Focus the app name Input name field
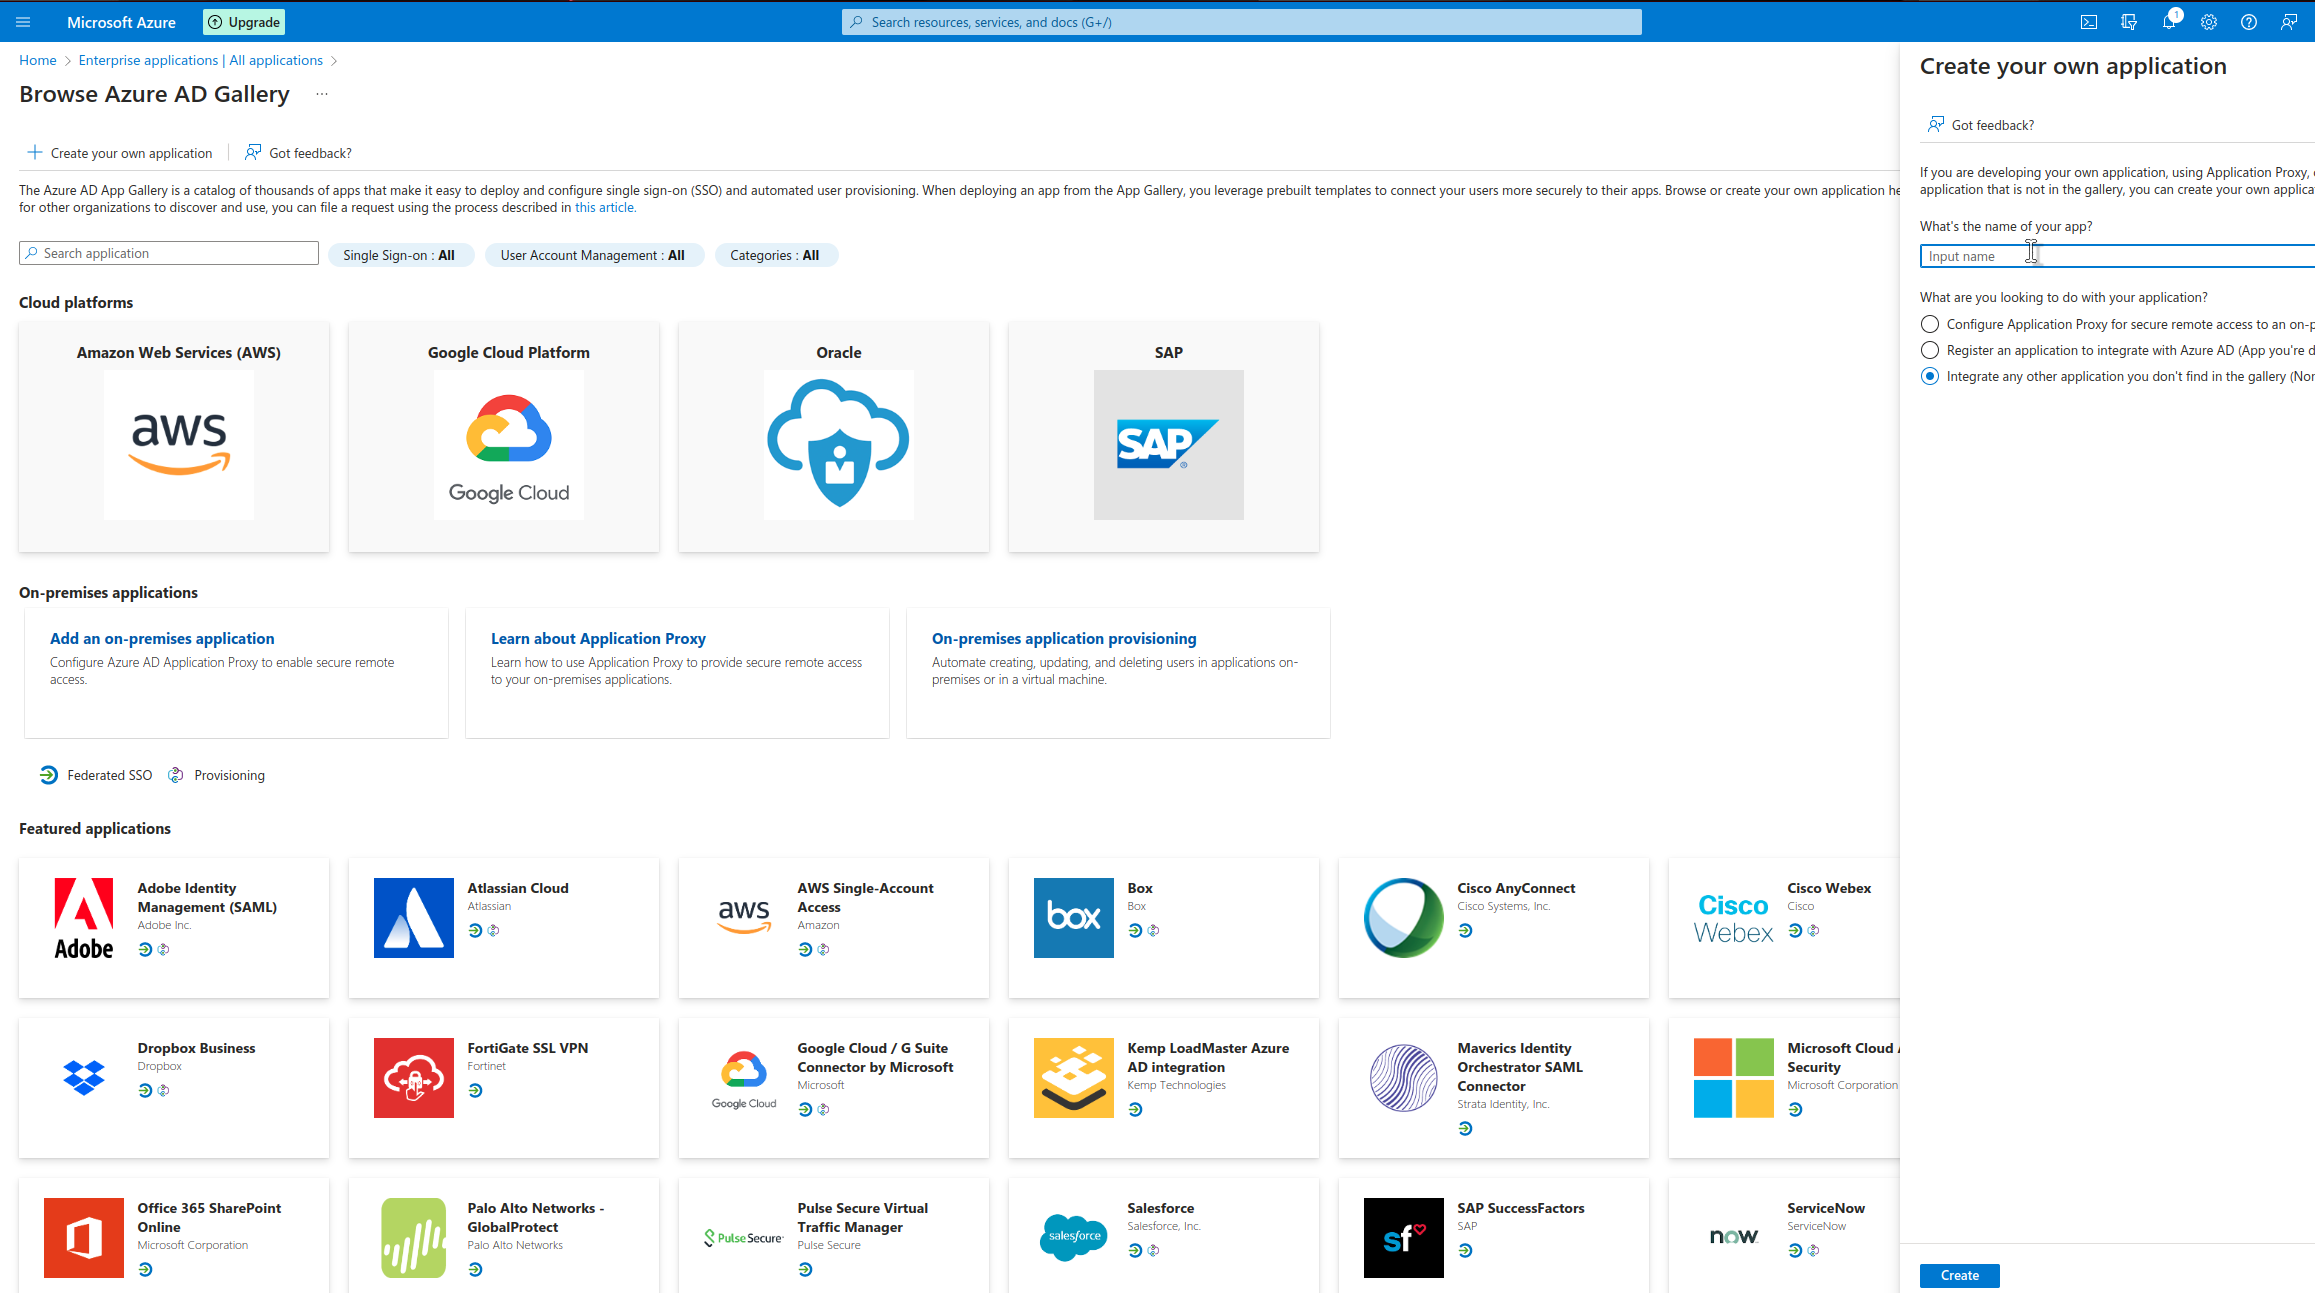Image resolution: width=2315 pixels, height=1293 pixels. click(x=2117, y=256)
